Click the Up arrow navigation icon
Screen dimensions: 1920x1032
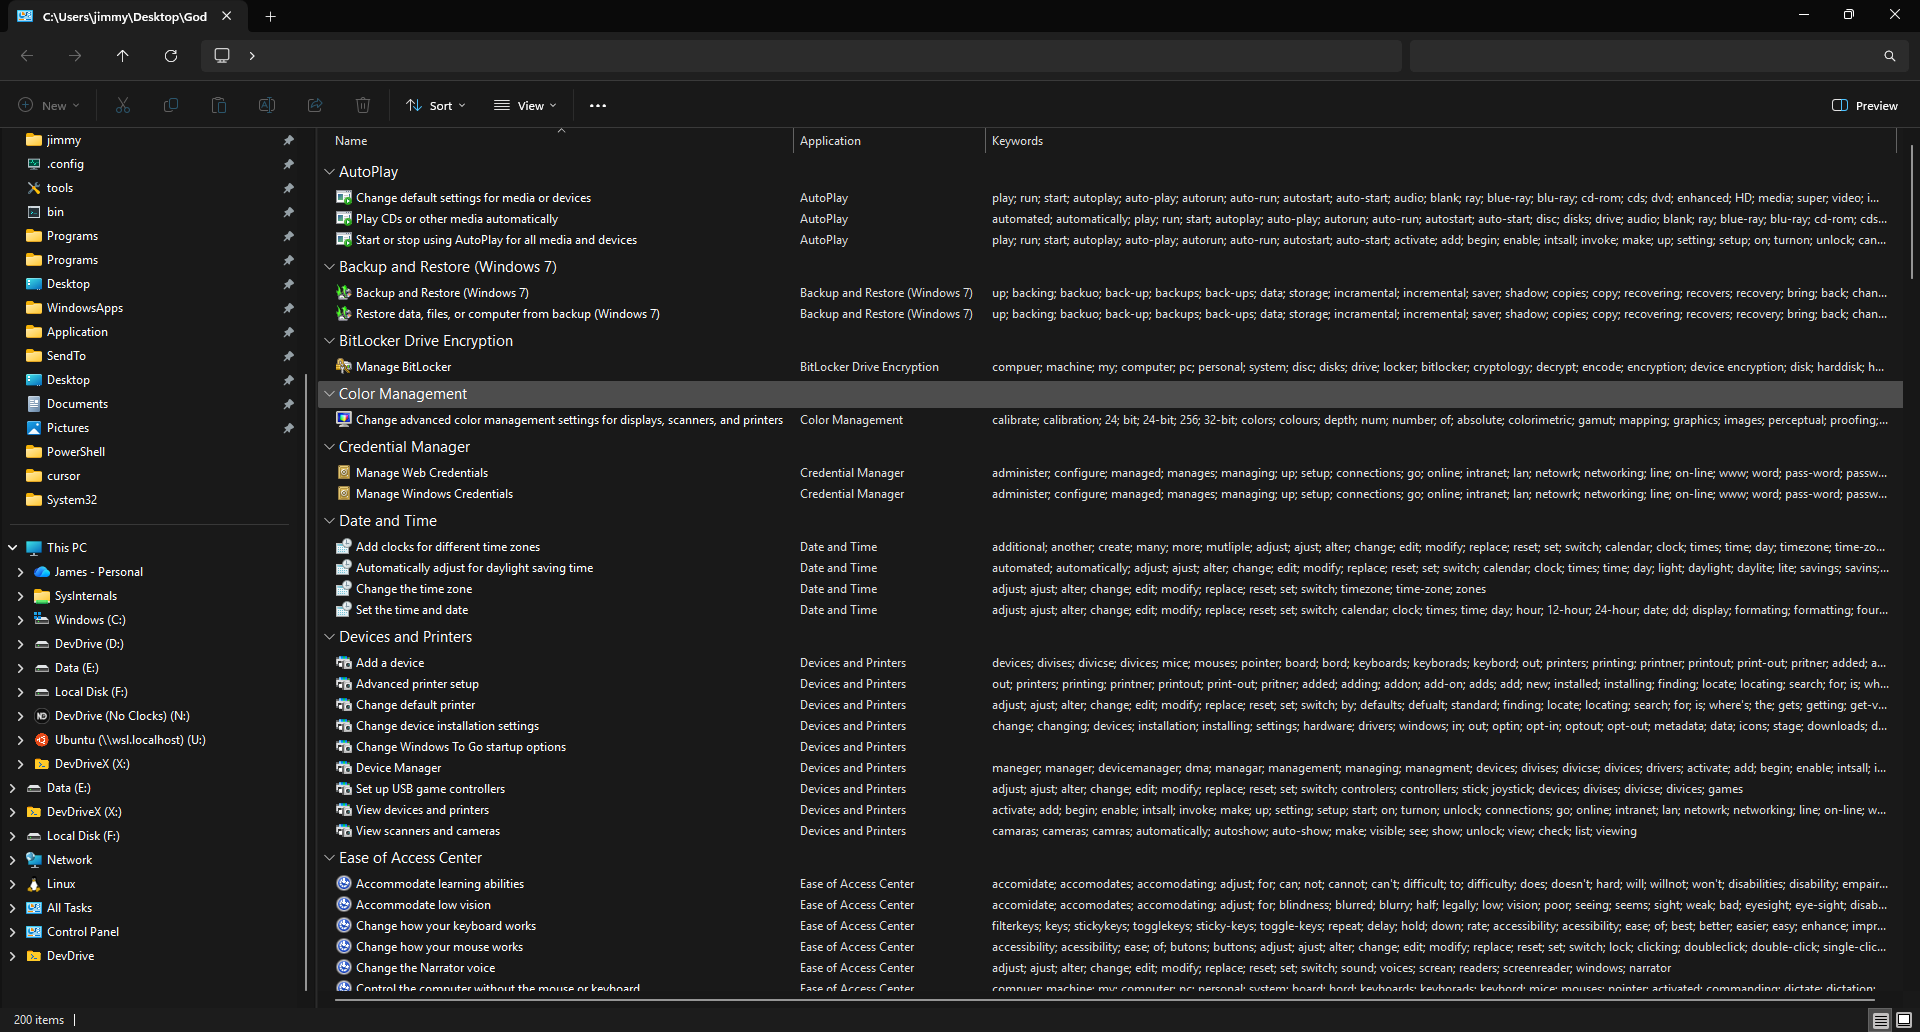[122, 56]
